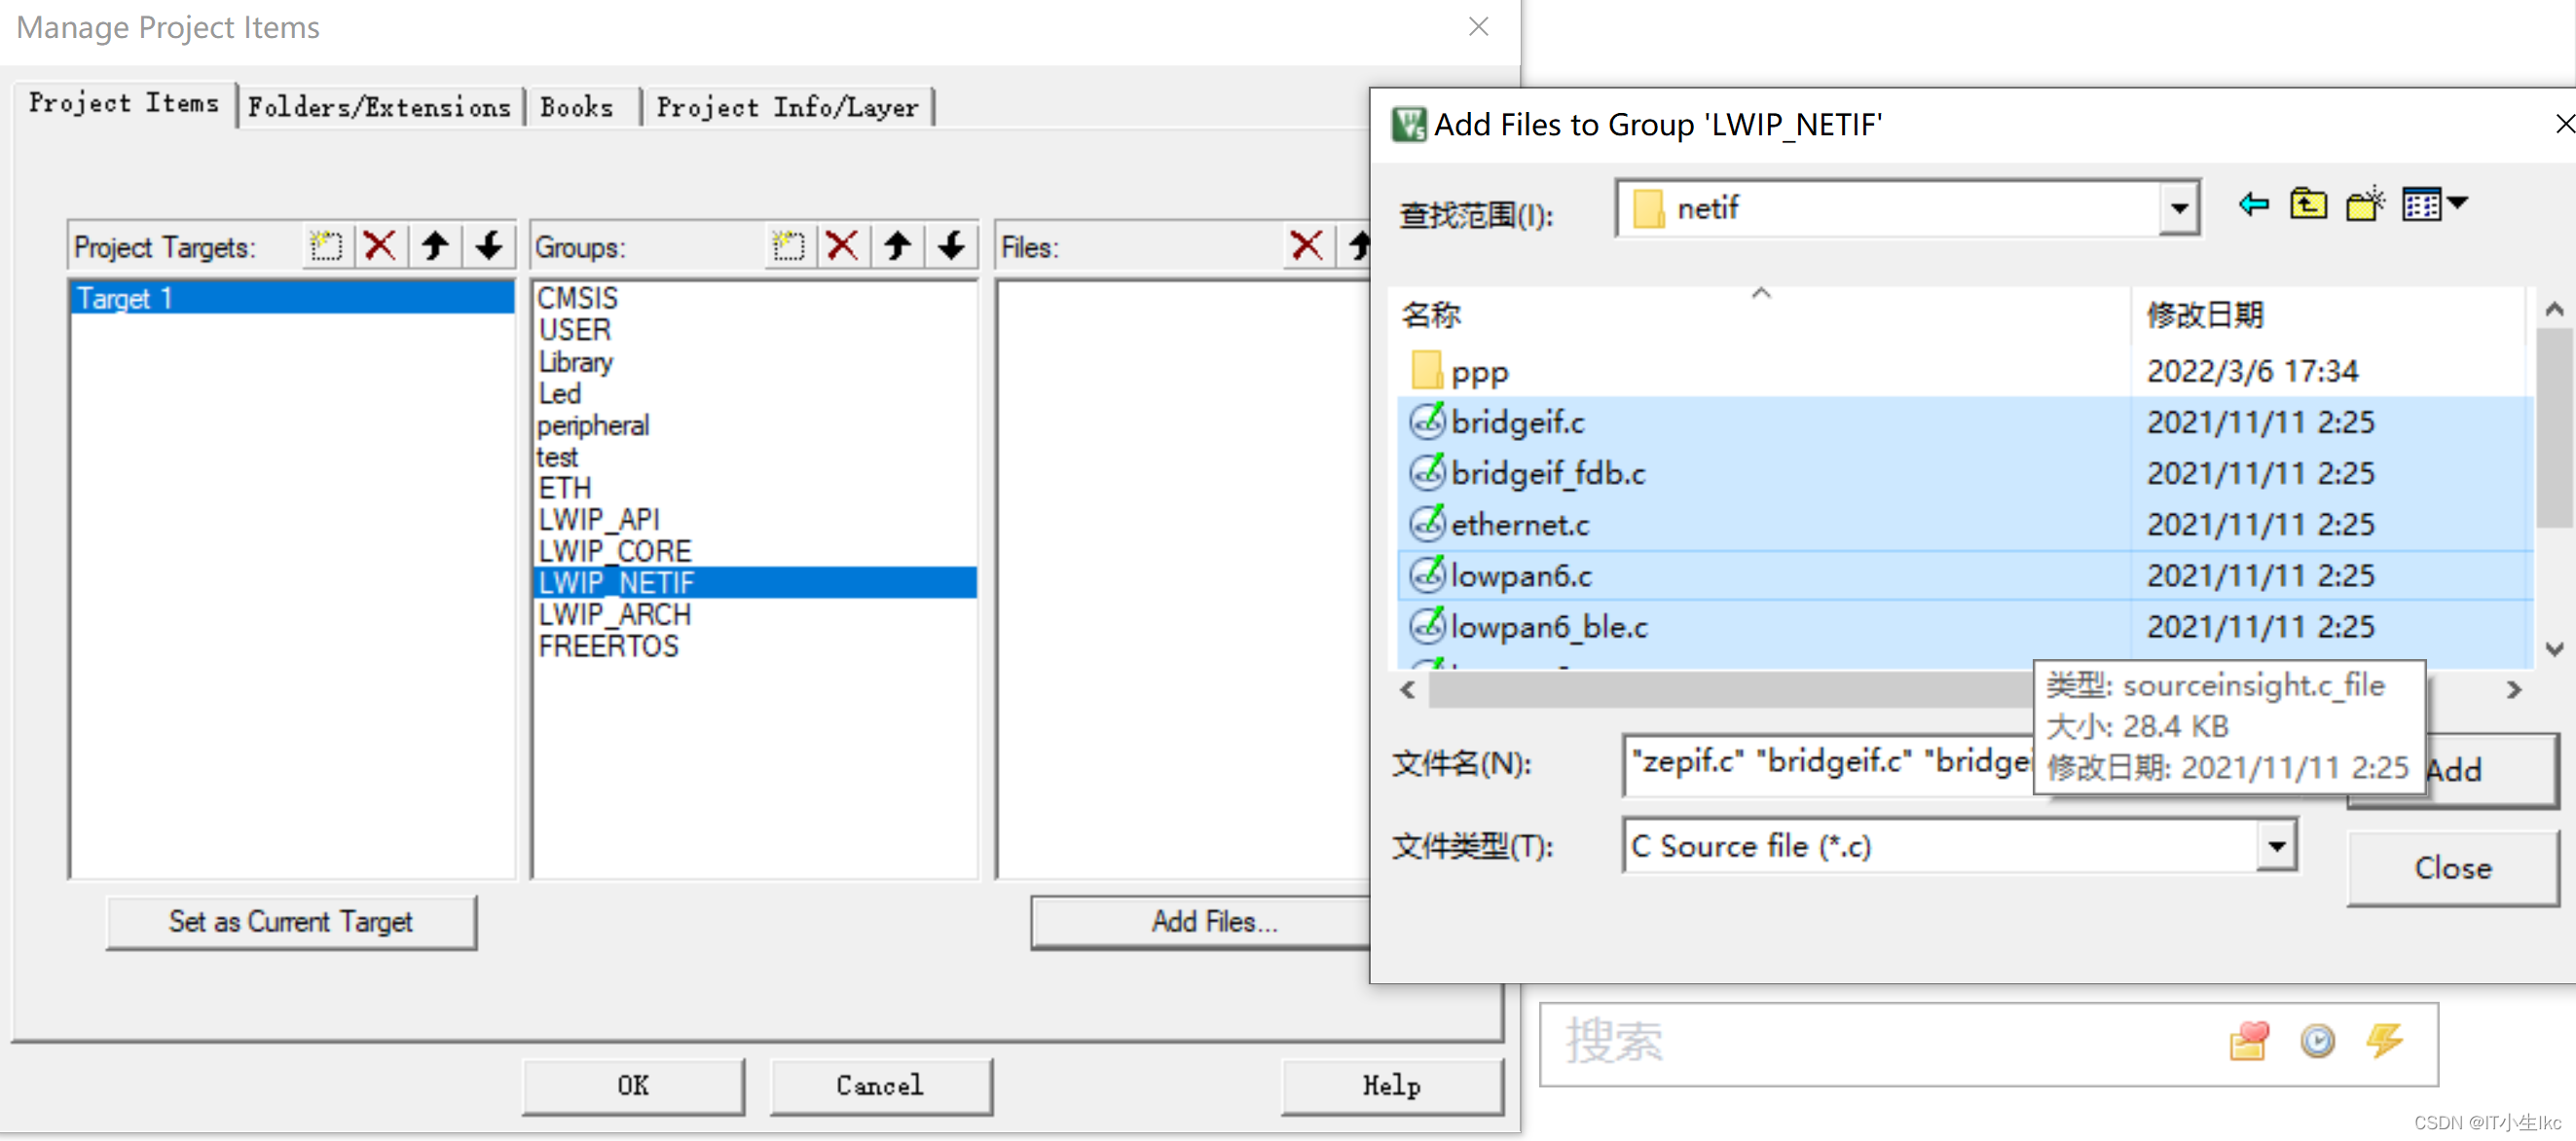Delete selected file using the Files red X

pos(1307,246)
